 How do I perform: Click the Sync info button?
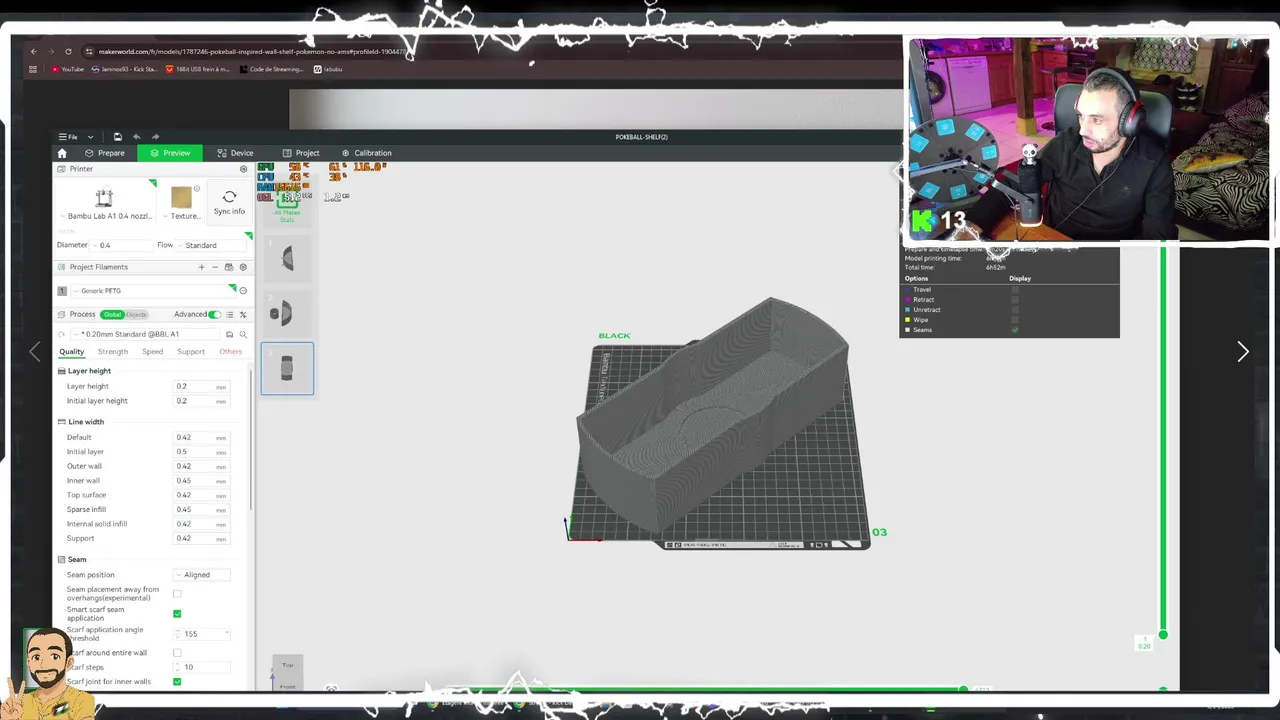click(229, 202)
